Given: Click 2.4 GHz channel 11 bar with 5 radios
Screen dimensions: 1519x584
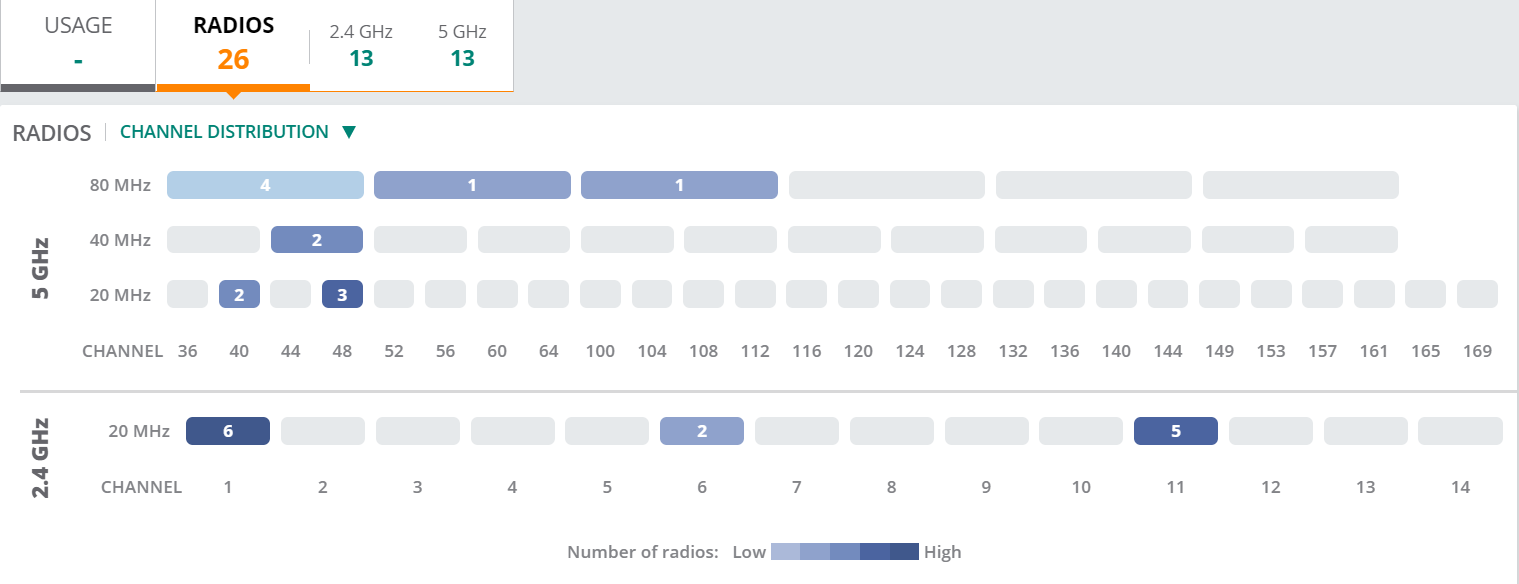Looking at the screenshot, I should (1176, 431).
